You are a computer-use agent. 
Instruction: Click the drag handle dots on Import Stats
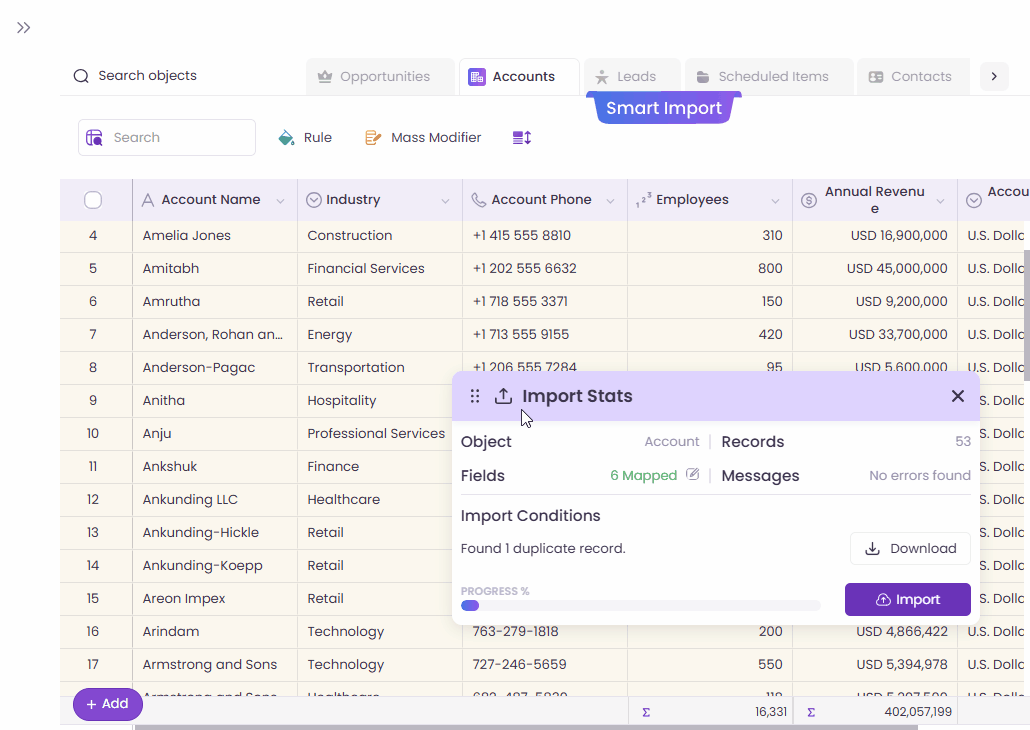point(474,396)
